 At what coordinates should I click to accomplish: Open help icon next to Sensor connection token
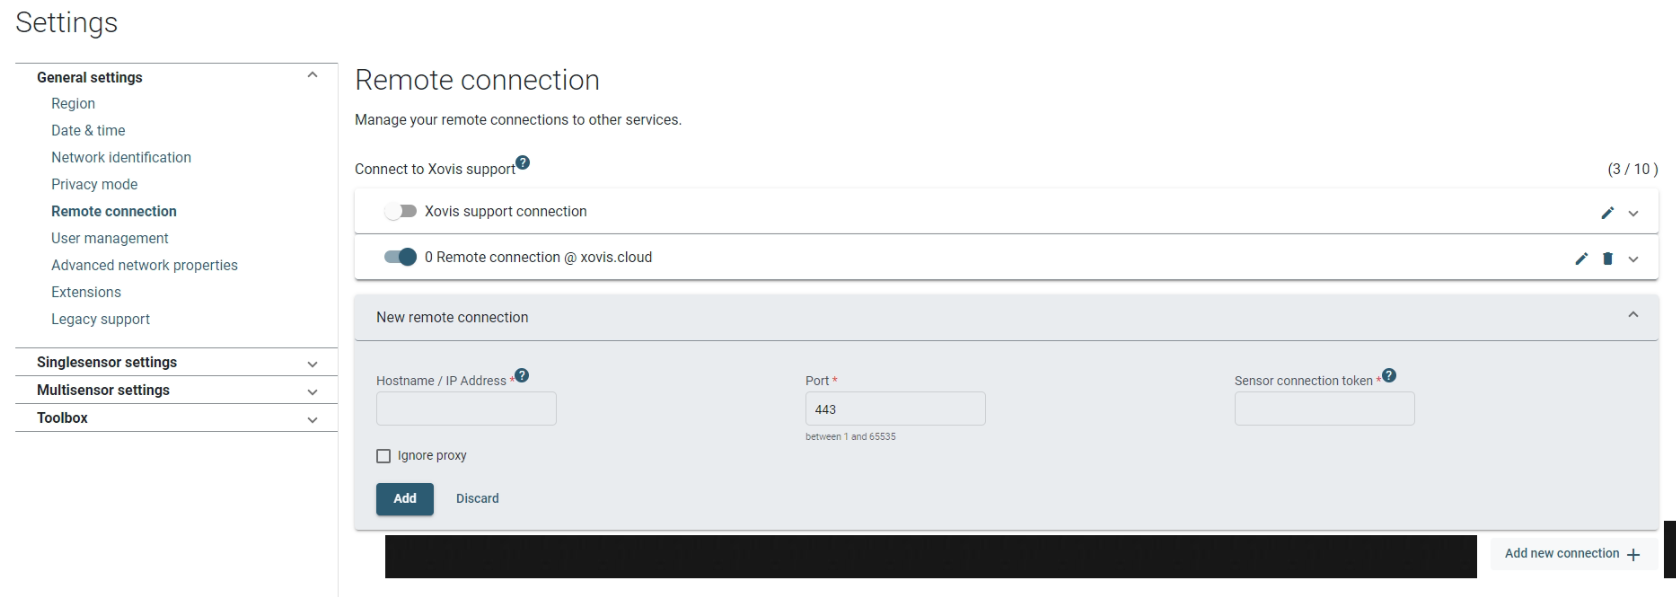1388,375
